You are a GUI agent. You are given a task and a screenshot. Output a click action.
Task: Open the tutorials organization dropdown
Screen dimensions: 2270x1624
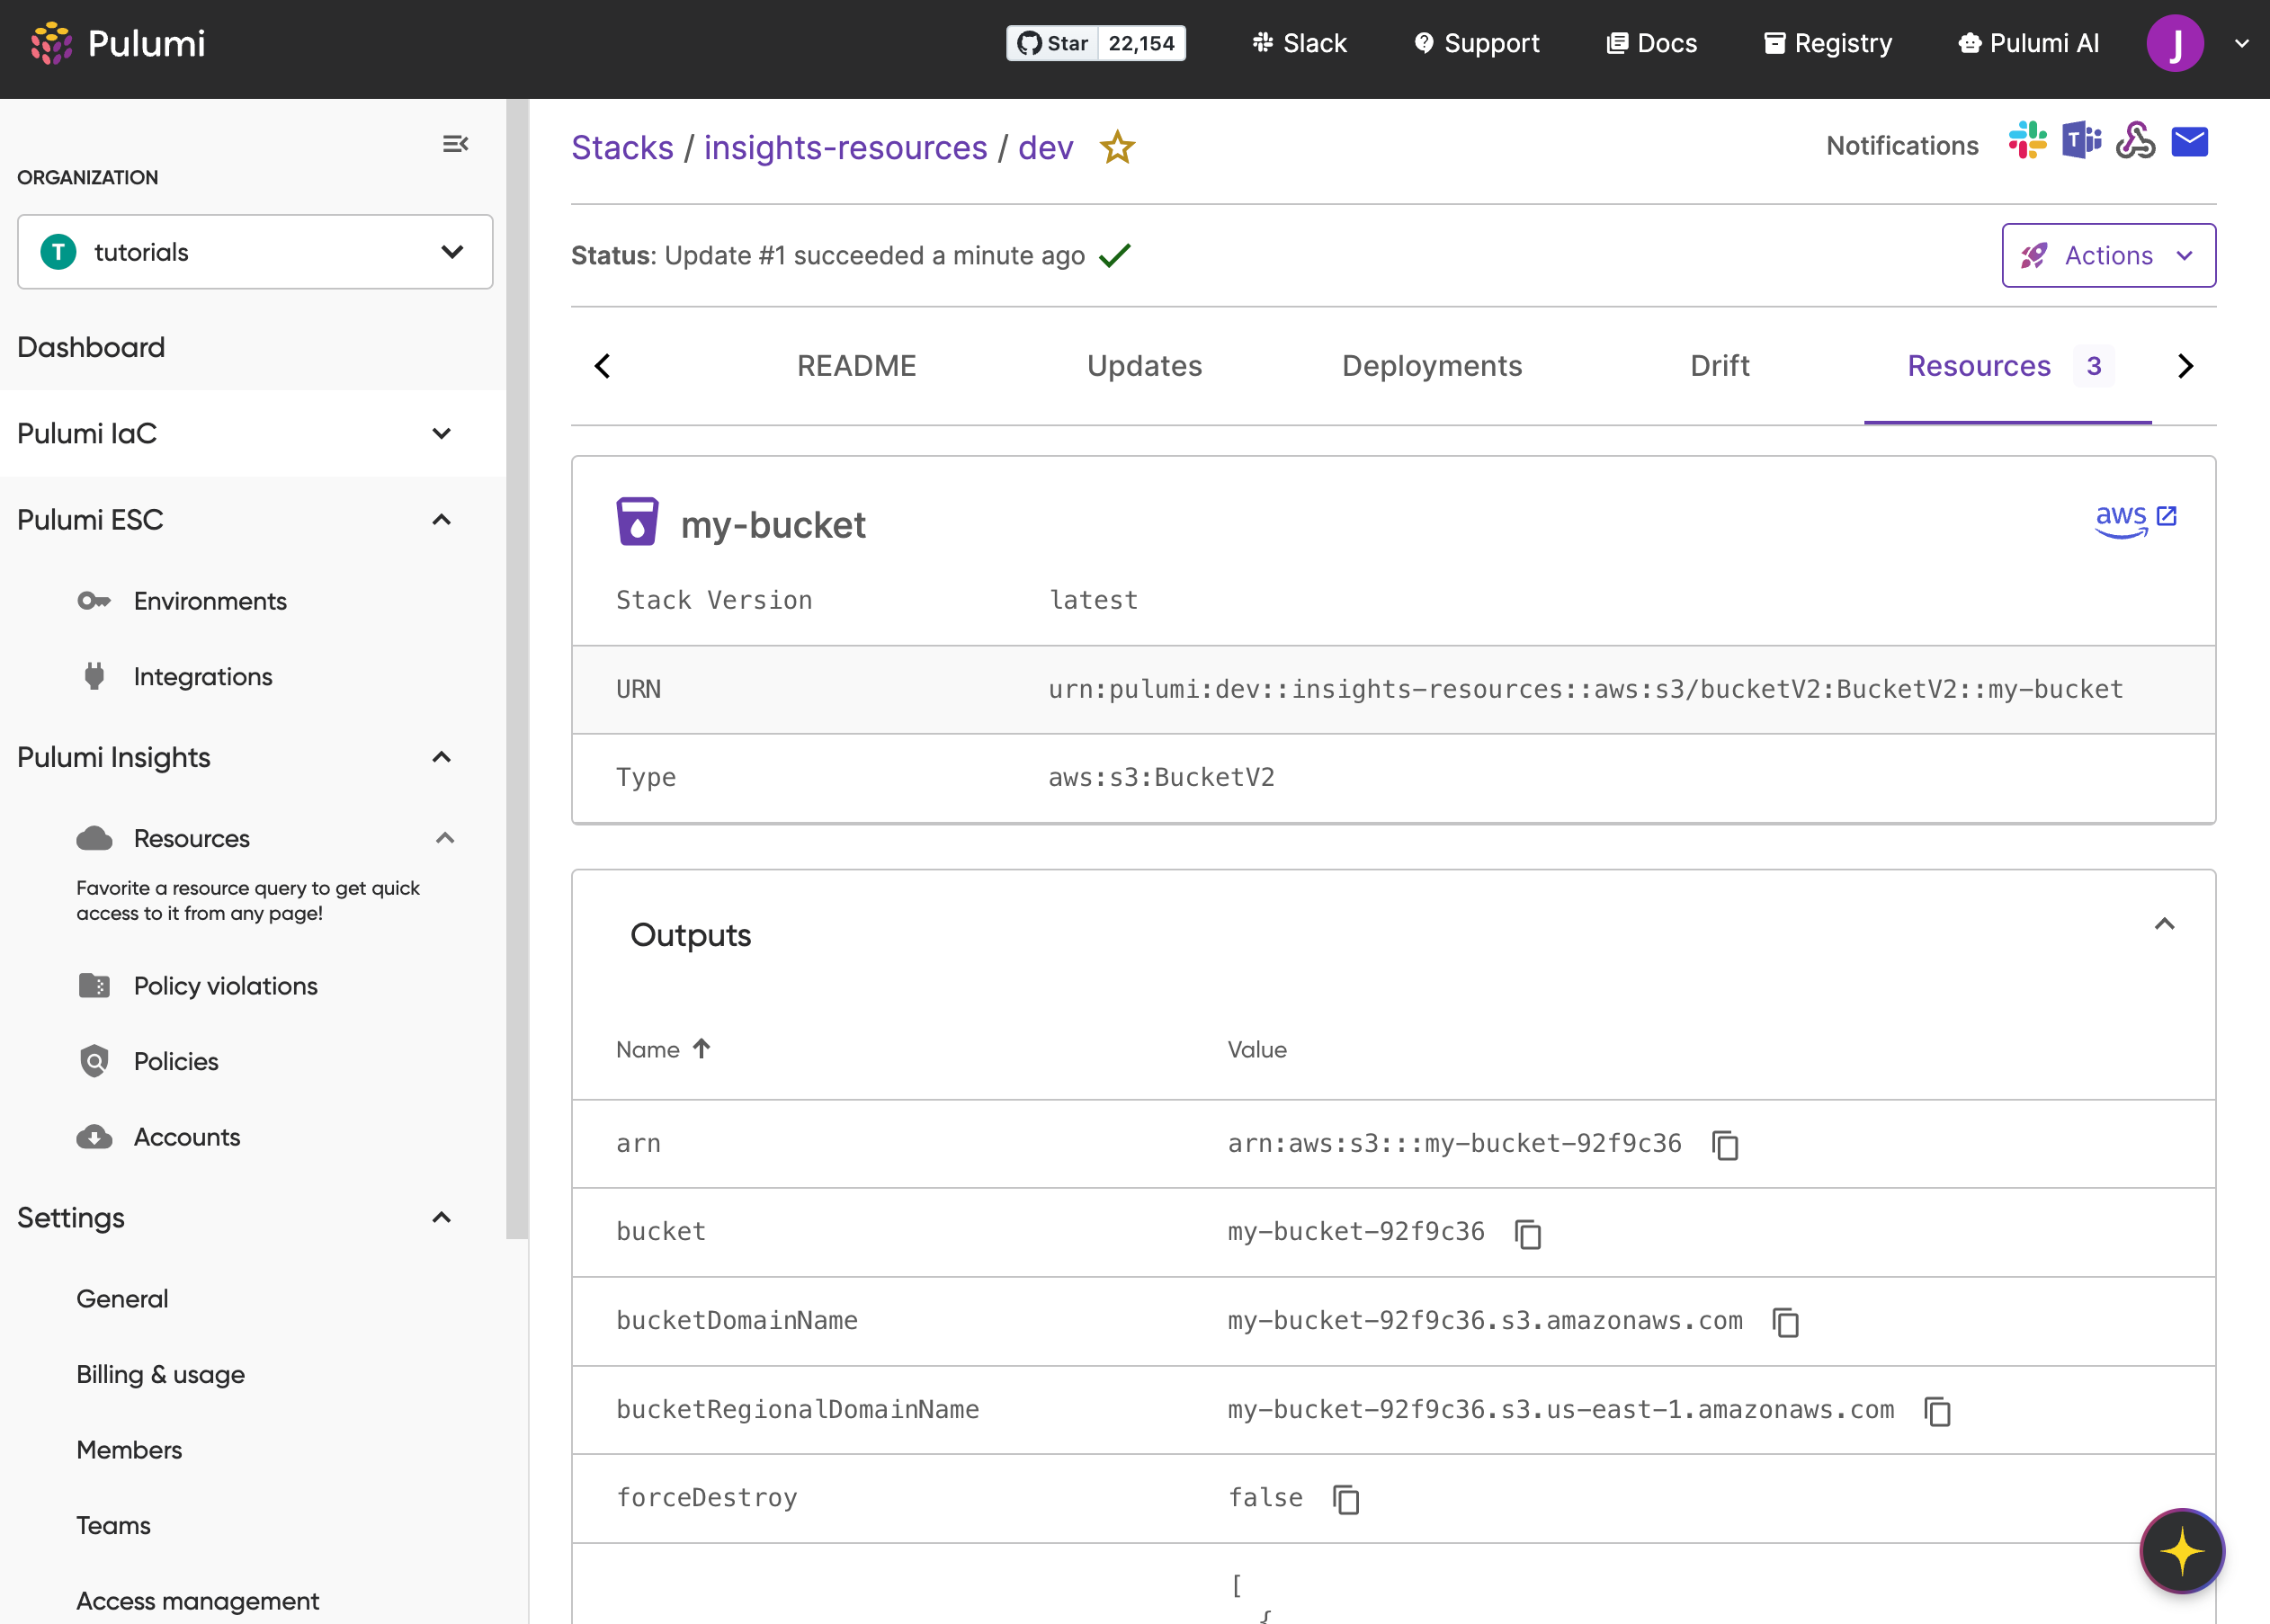255,252
